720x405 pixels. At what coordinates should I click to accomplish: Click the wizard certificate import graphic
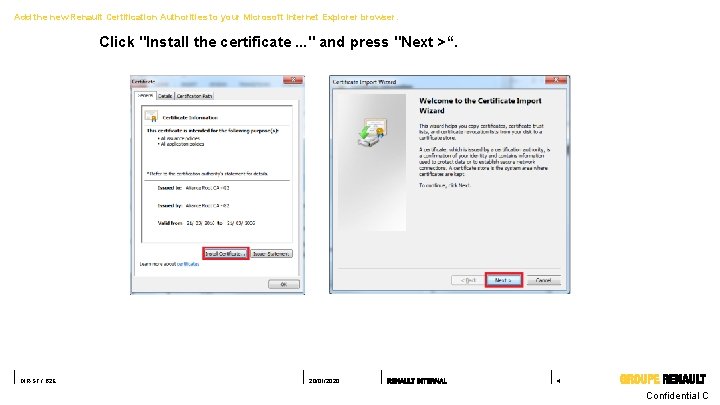click(x=371, y=132)
